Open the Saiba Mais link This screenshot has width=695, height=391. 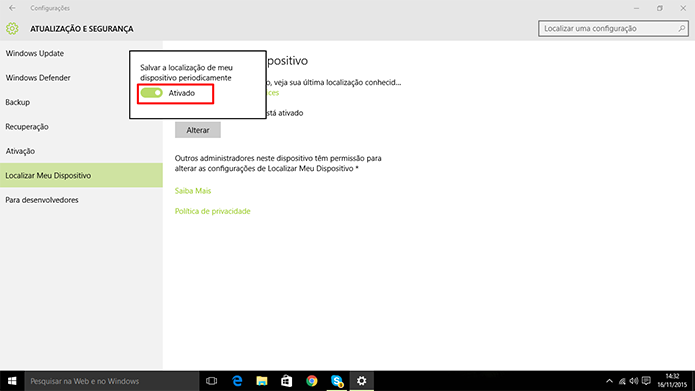[x=193, y=191]
